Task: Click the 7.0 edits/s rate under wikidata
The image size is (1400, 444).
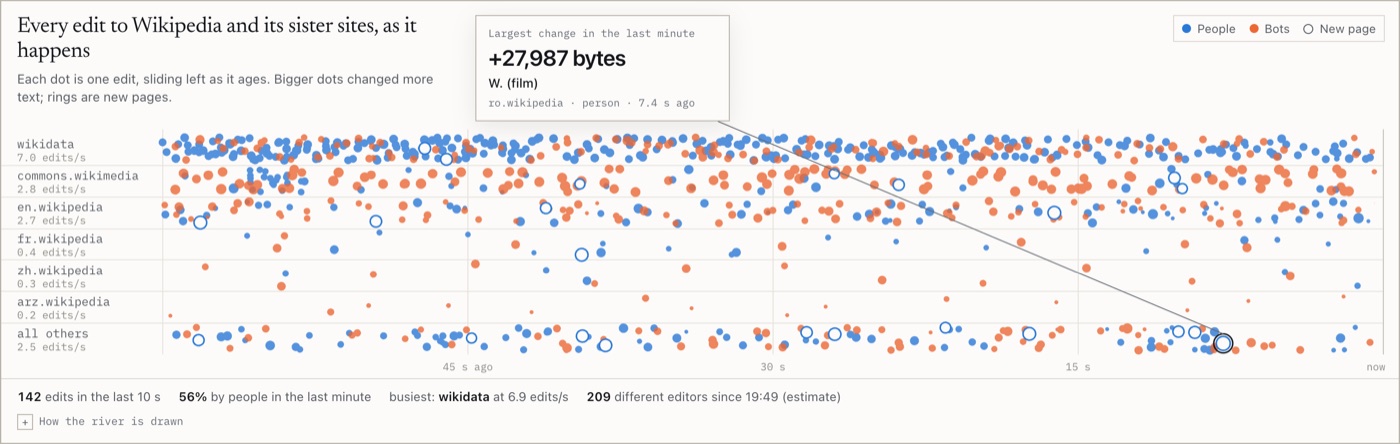Action: (51, 158)
